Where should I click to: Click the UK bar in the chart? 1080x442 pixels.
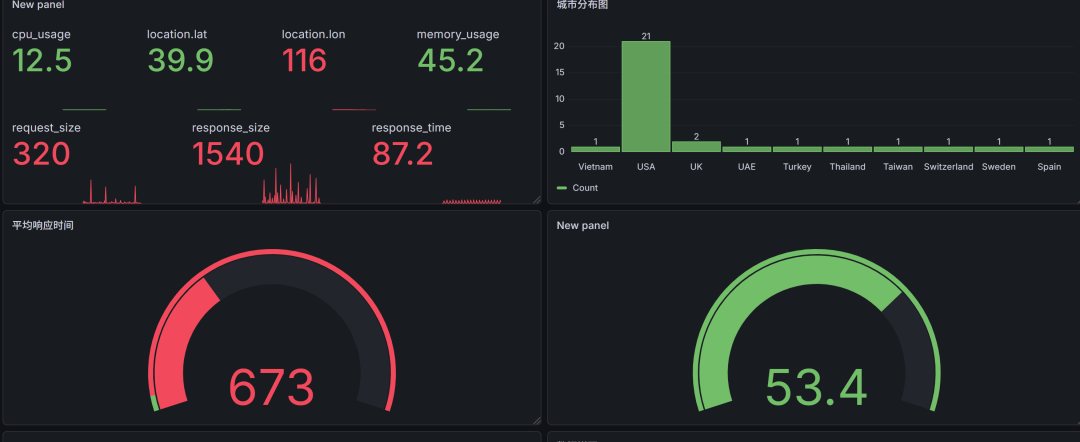coord(696,147)
